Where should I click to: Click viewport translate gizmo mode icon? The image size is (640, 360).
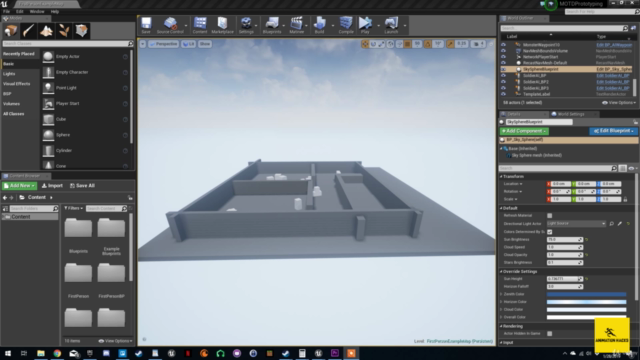(x=365, y=44)
